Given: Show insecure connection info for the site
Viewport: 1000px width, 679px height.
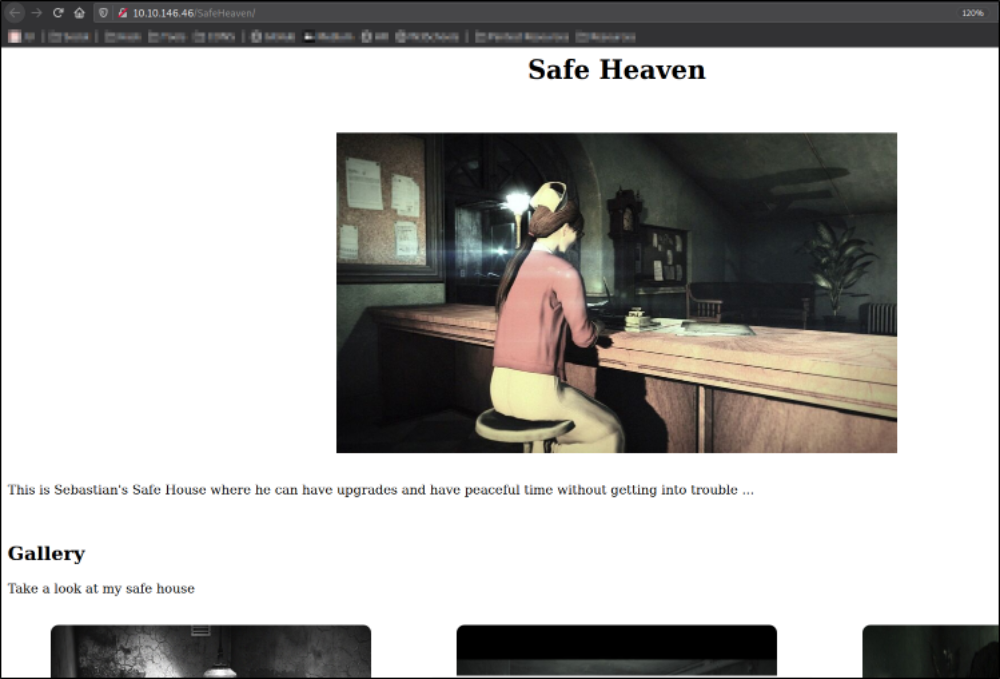Looking at the screenshot, I should [122, 13].
